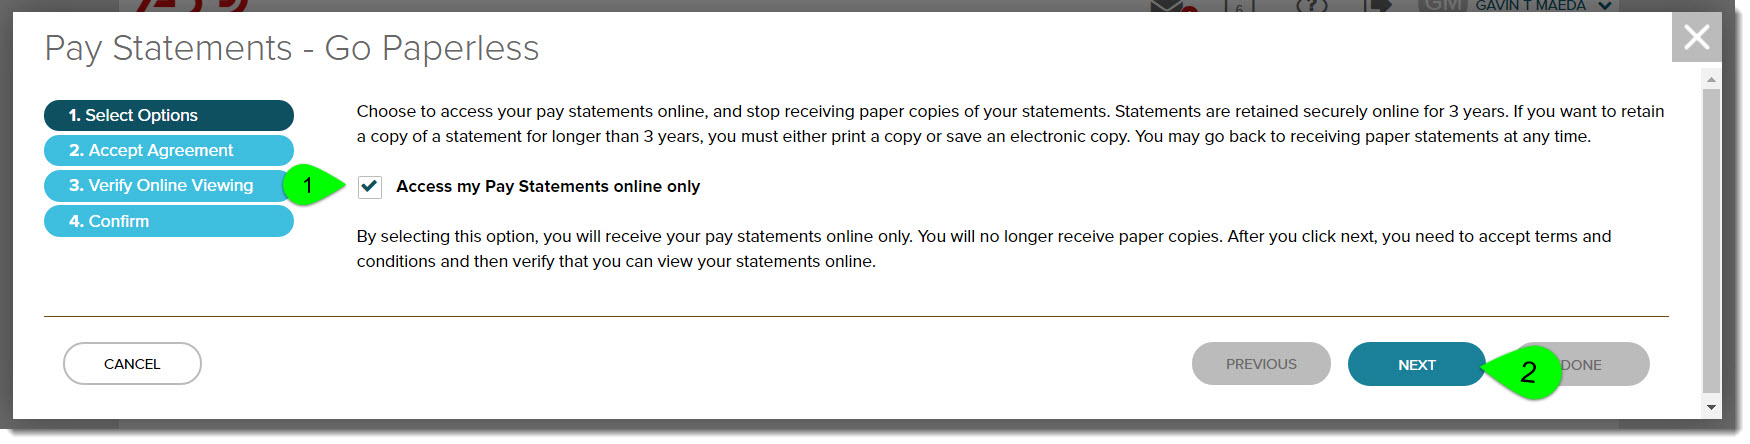The width and height of the screenshot is (1750, 444).
Task: Click the dialog scrollbar down arrow
Action: pos(1711,408)
